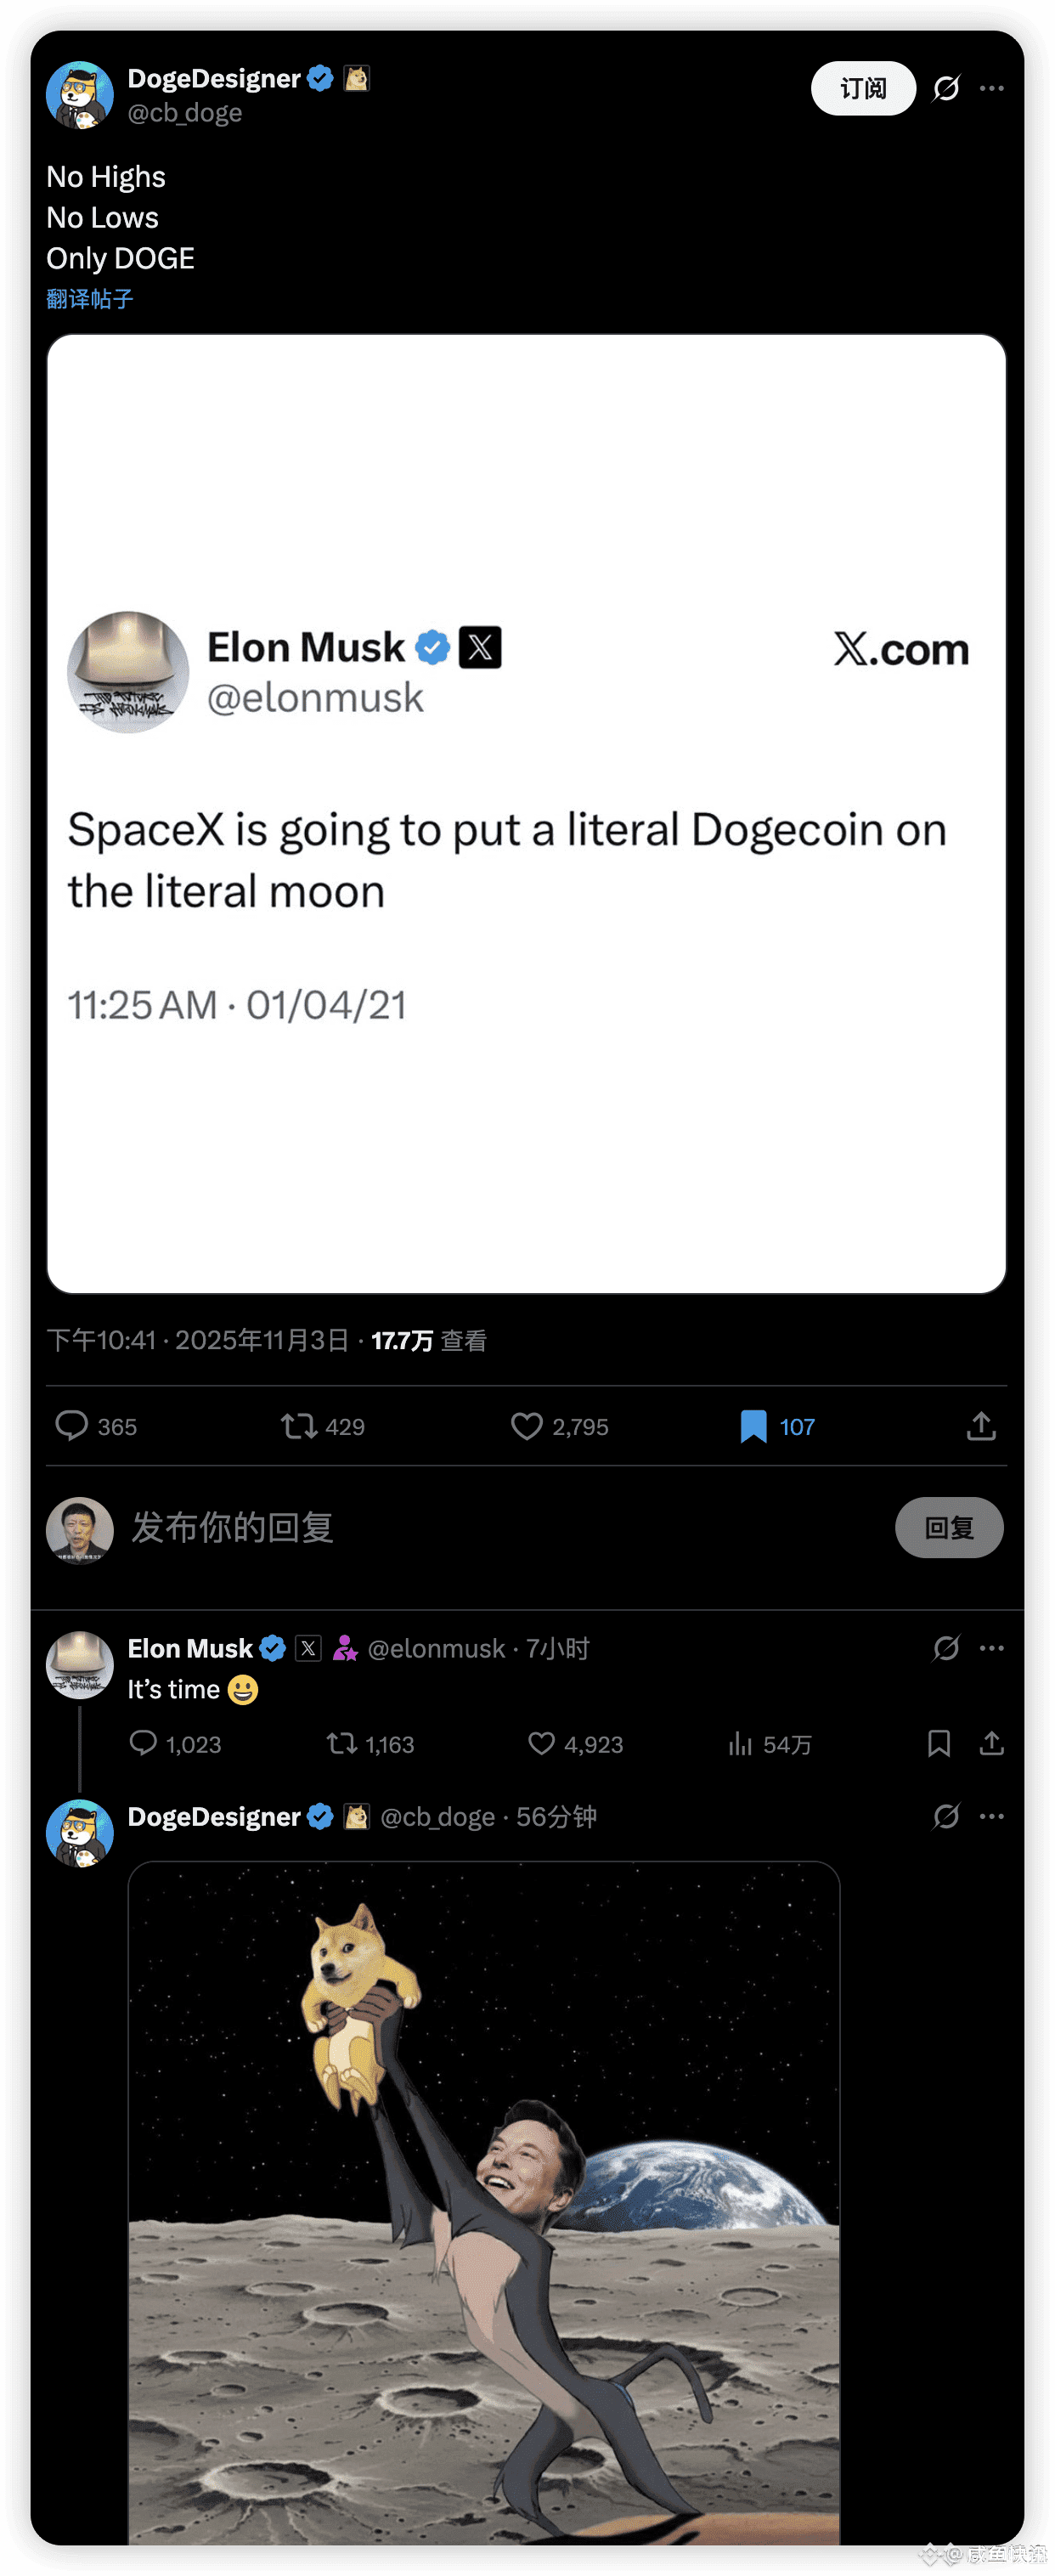The width and height of the screenshot is (1055, 2576).
Task: Bookmark Elon Musk's It's time reply
Action: click(x=938, y=1743)
